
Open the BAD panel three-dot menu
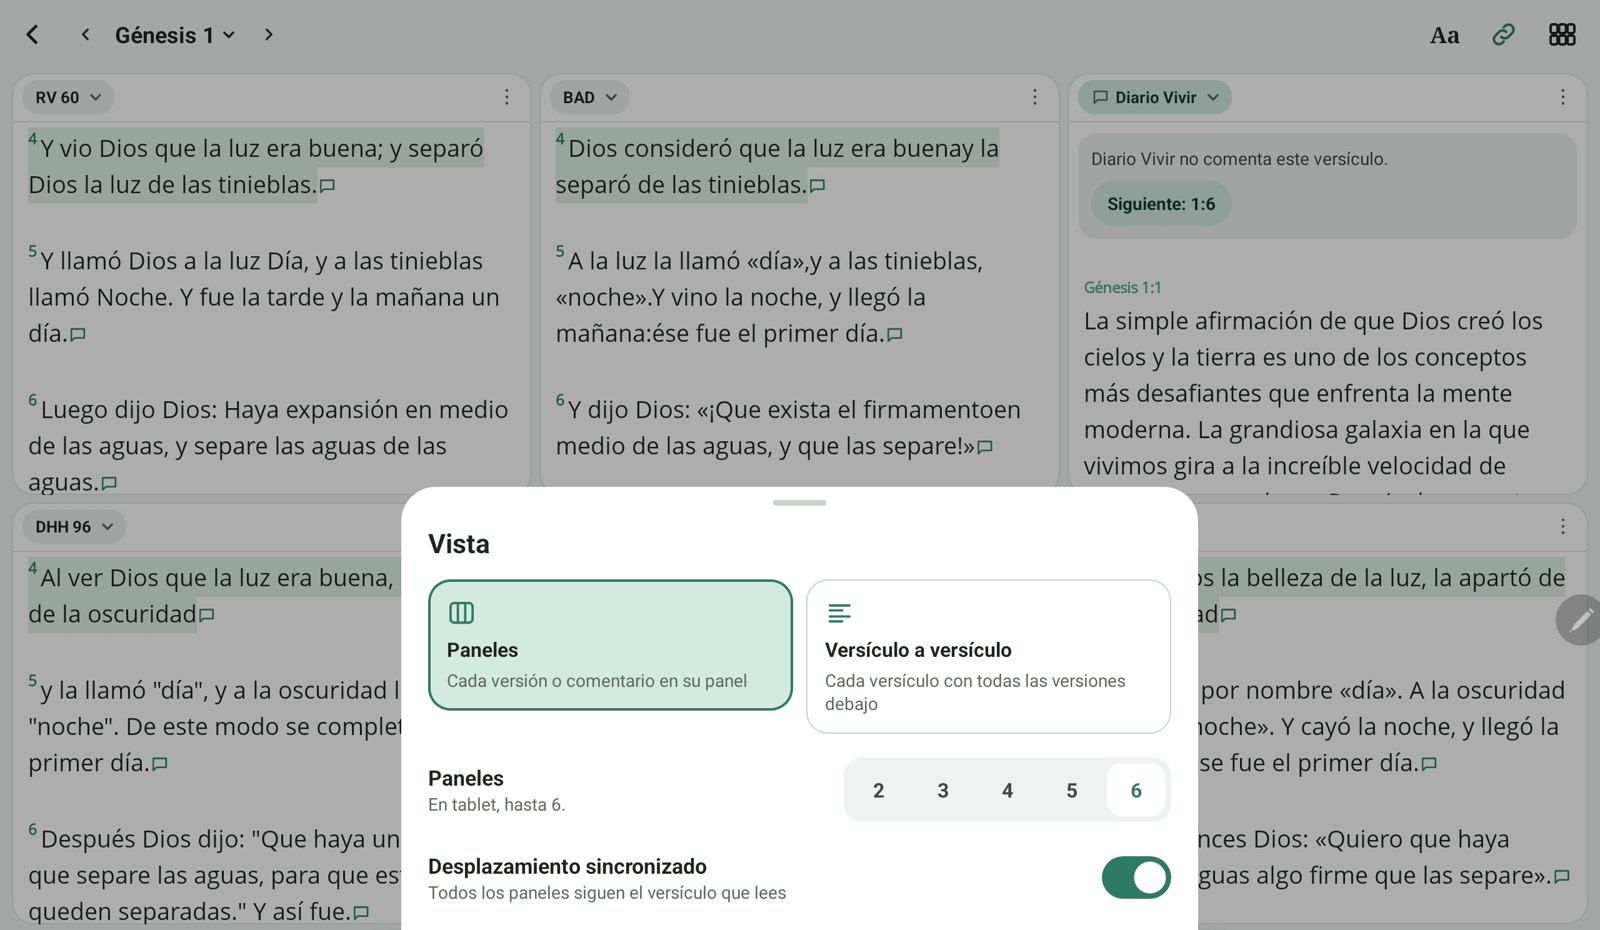click(x=1035, y=97)
